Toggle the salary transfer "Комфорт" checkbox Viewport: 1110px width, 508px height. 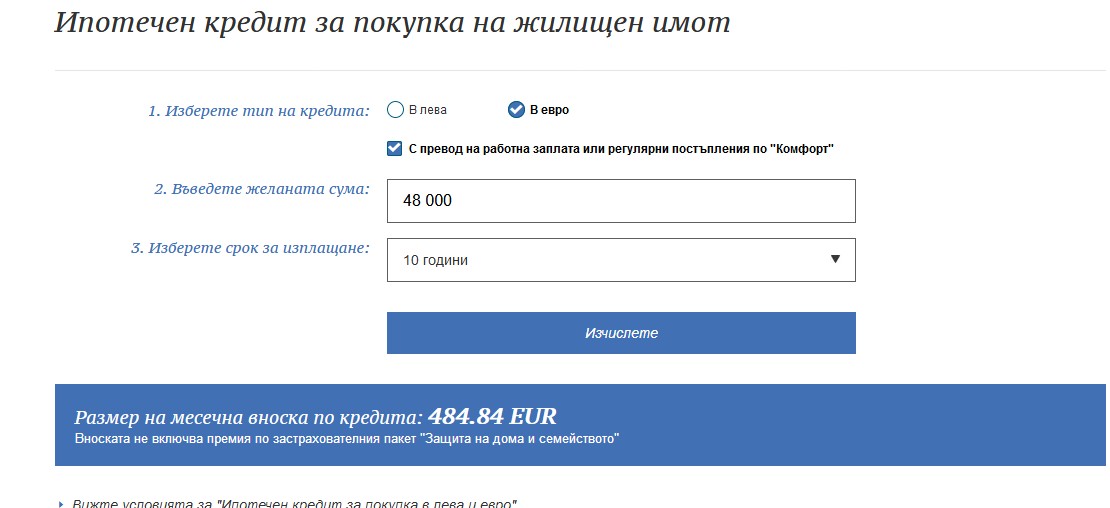(395, 149)
